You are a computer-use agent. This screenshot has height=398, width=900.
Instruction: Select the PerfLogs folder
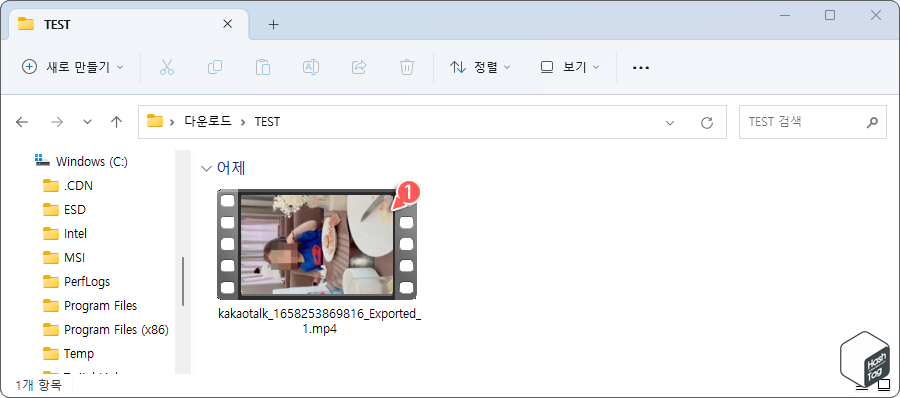click(x=76, y=282)
